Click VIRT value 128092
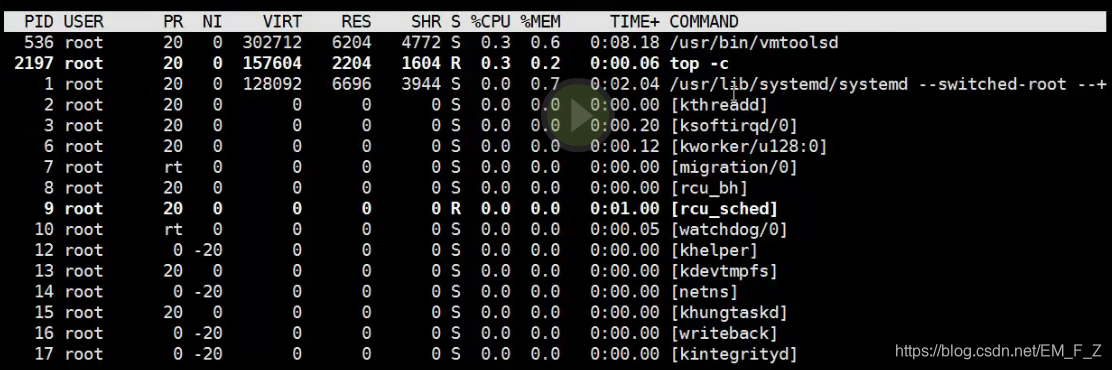Image resolution: width=1112 pixels, height=370 pixels. 272,84
